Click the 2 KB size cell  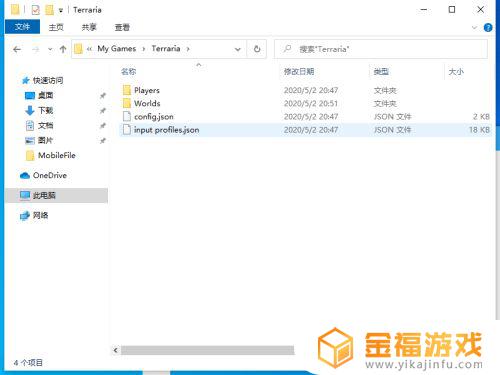[x=481, y=117]
